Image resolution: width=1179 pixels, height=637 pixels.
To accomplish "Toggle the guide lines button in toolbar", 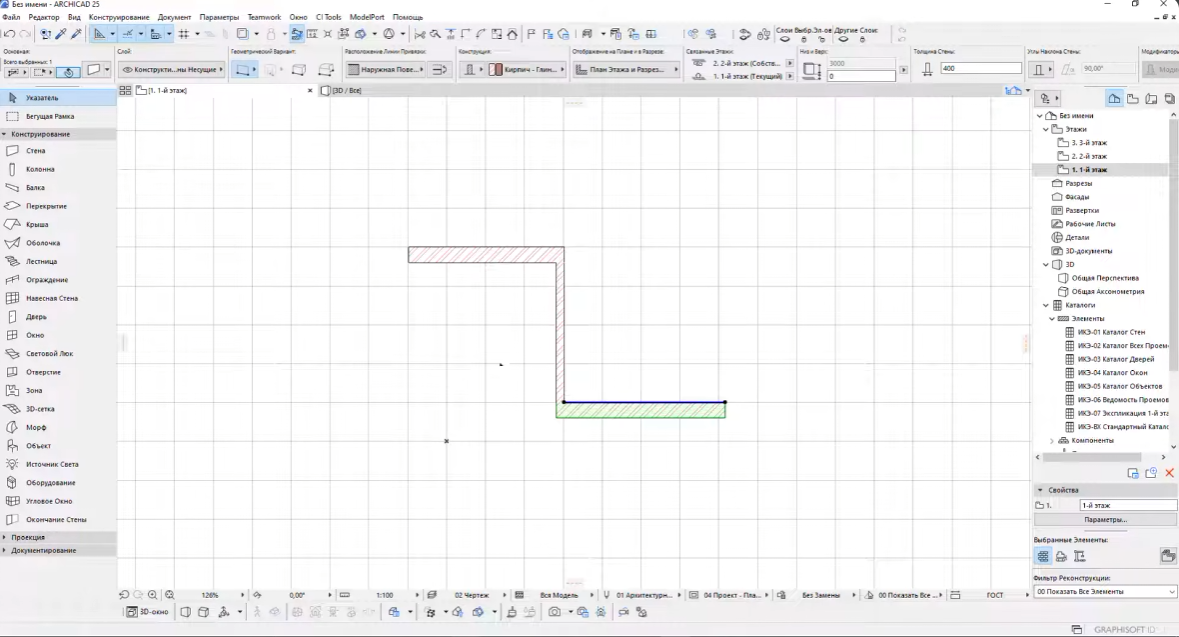I will click(128, 34).
